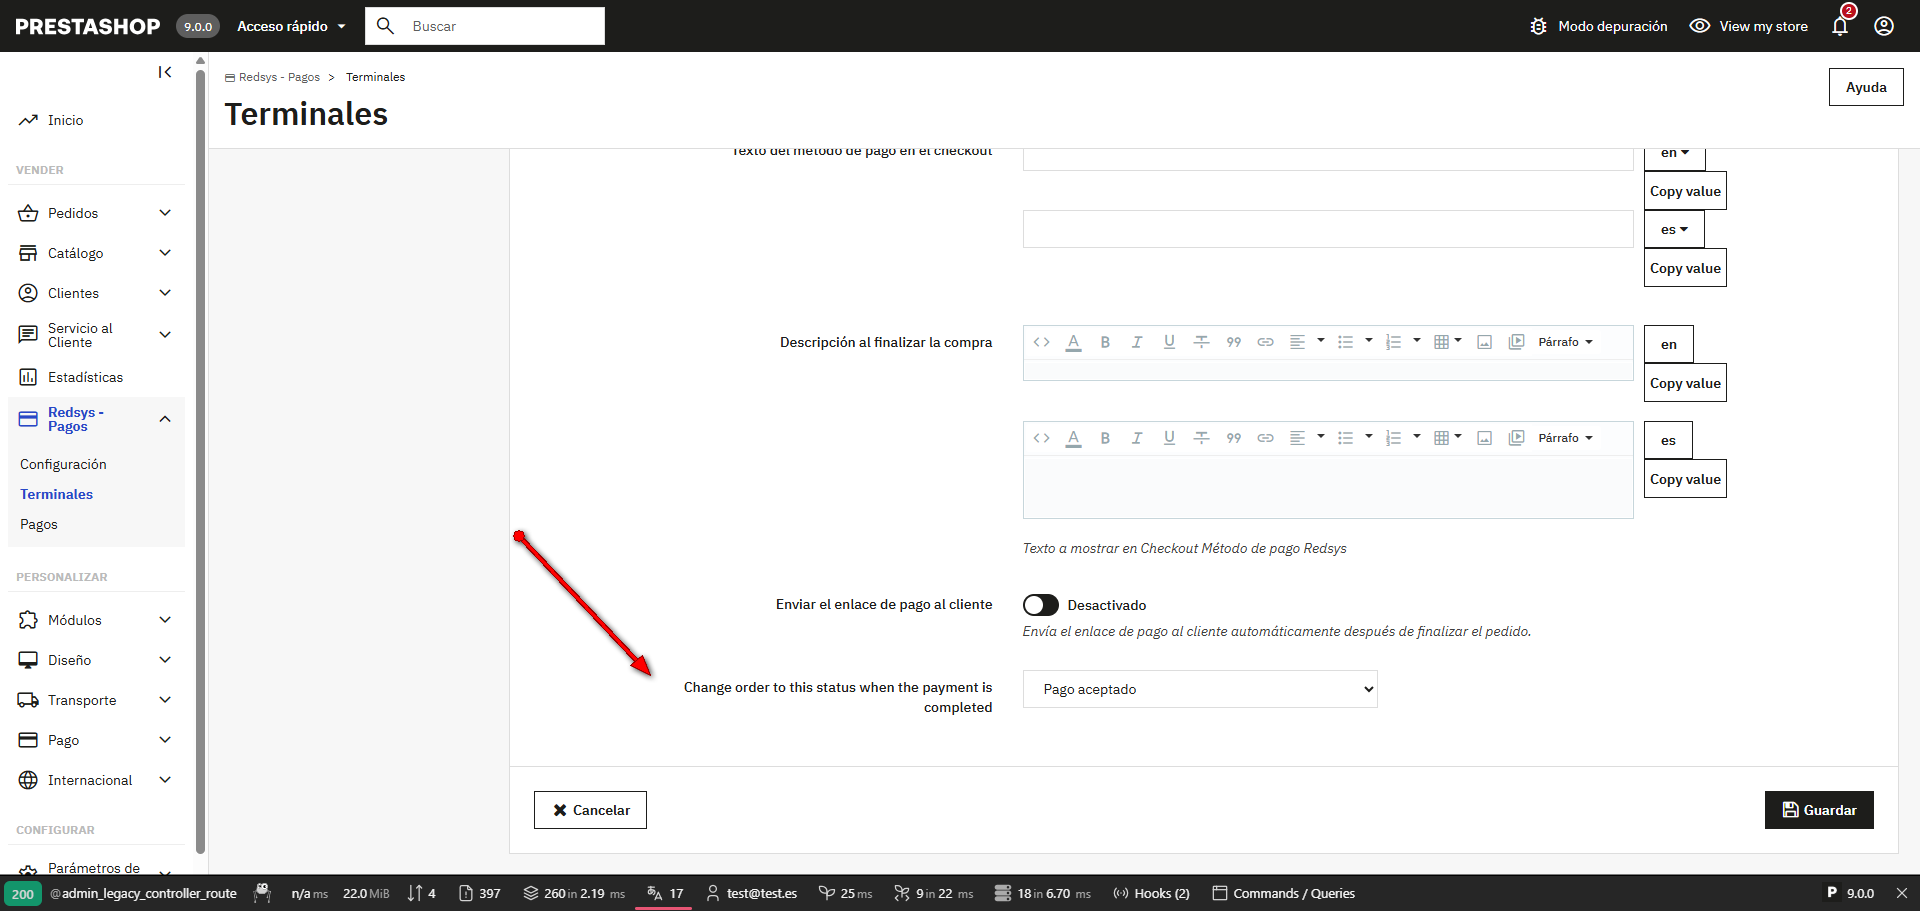Insert link icon in the en editor
This screenshot has width=1920, height=911.
1265,342
